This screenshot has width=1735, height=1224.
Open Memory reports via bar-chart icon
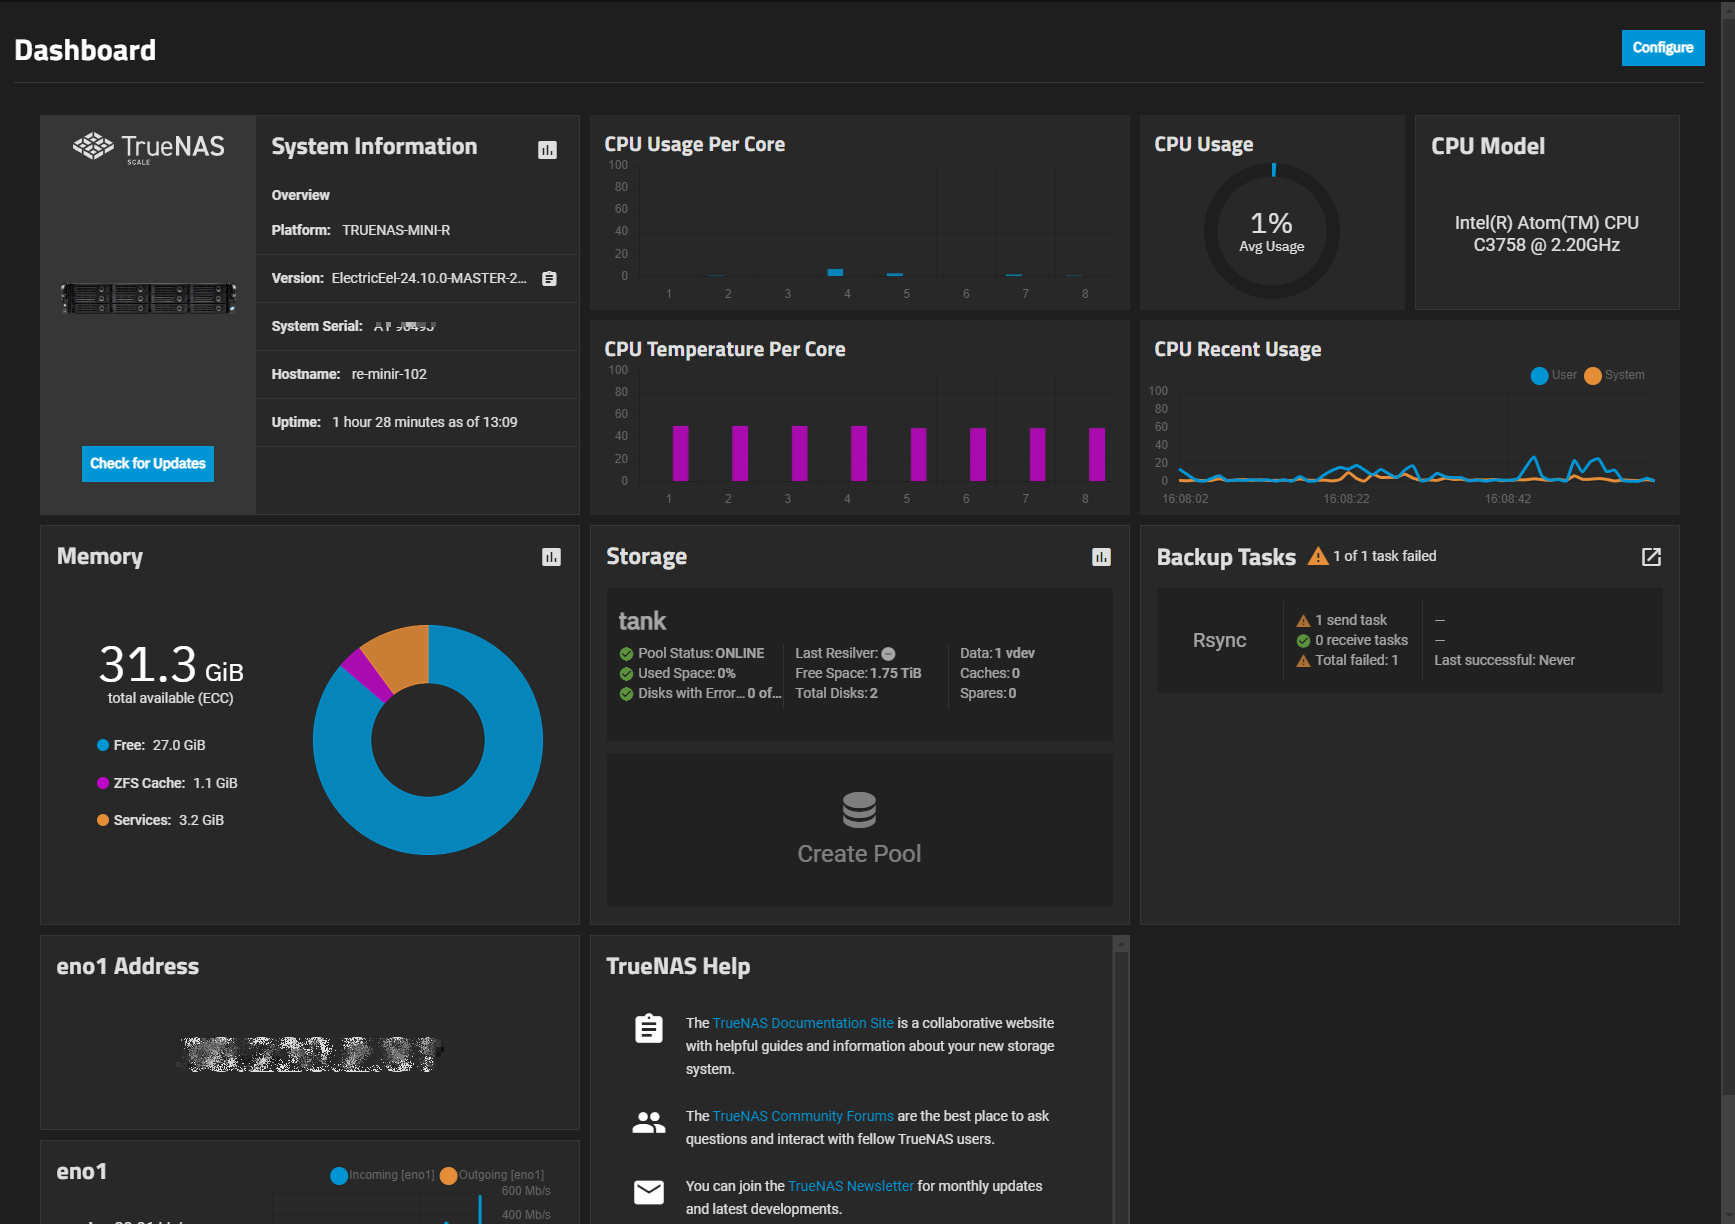pos(551,557)
